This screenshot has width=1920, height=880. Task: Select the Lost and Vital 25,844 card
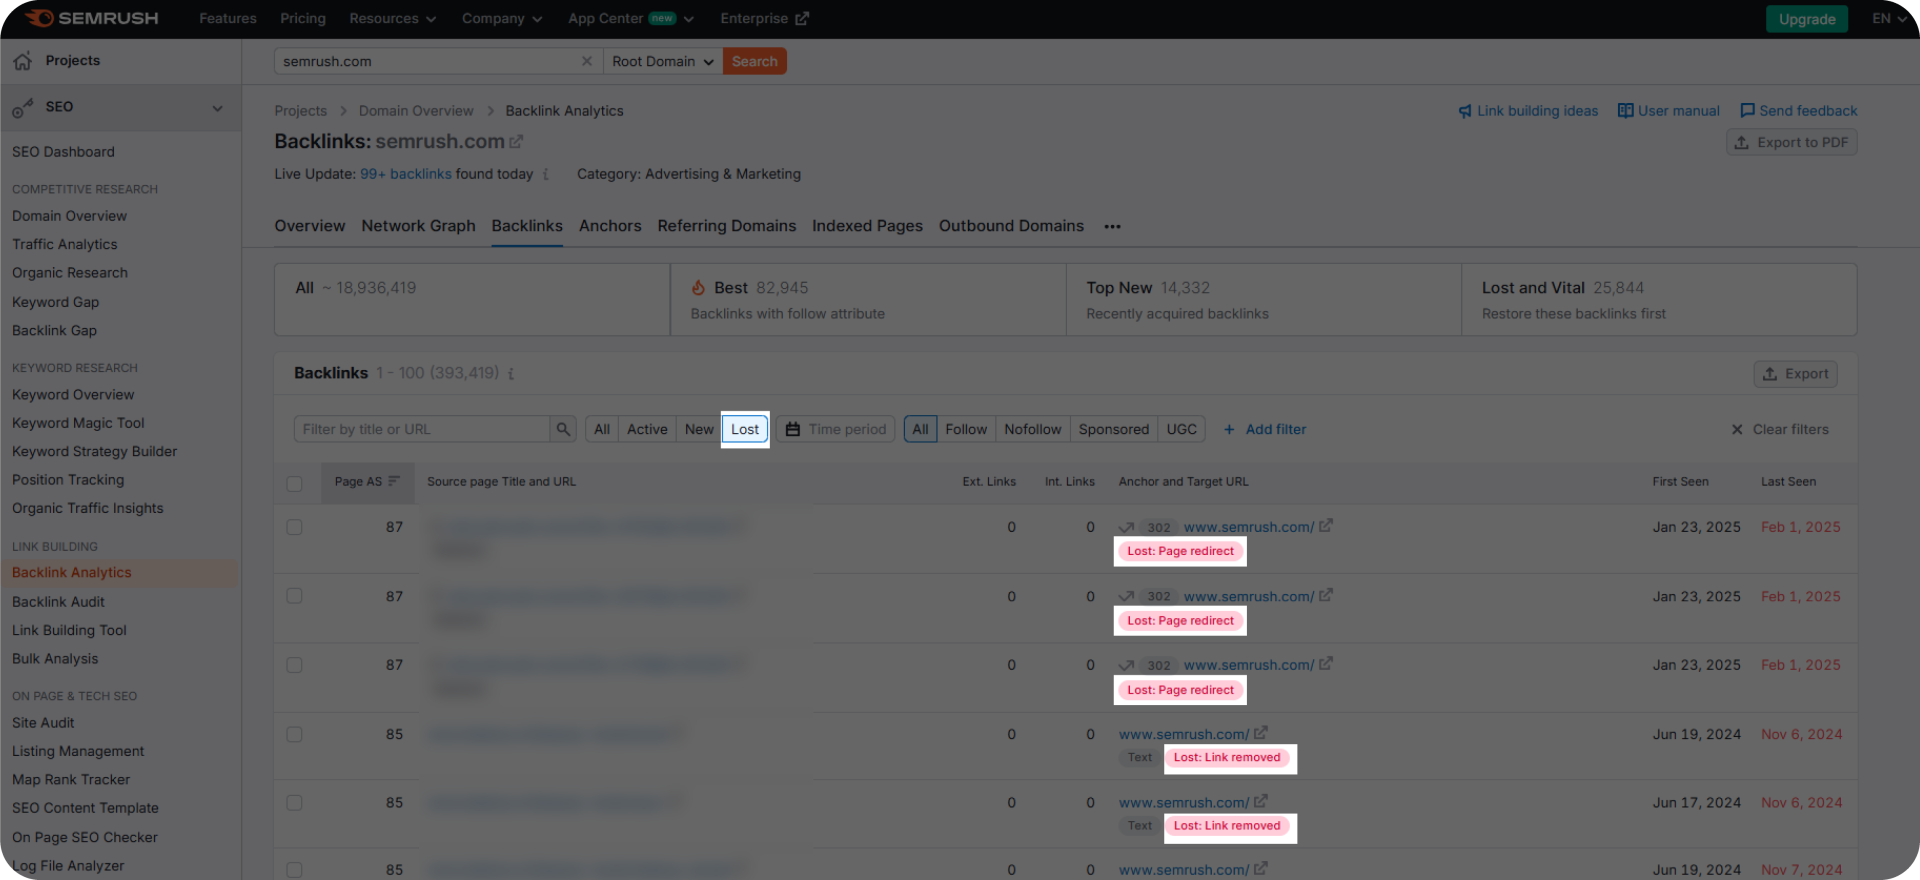tap(1659, 300)
